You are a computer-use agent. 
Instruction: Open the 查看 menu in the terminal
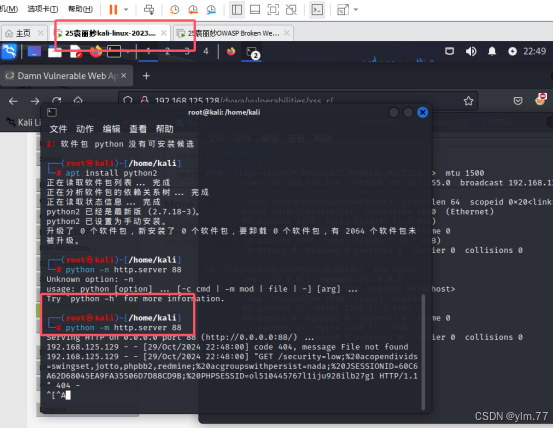tap(138, 129)
